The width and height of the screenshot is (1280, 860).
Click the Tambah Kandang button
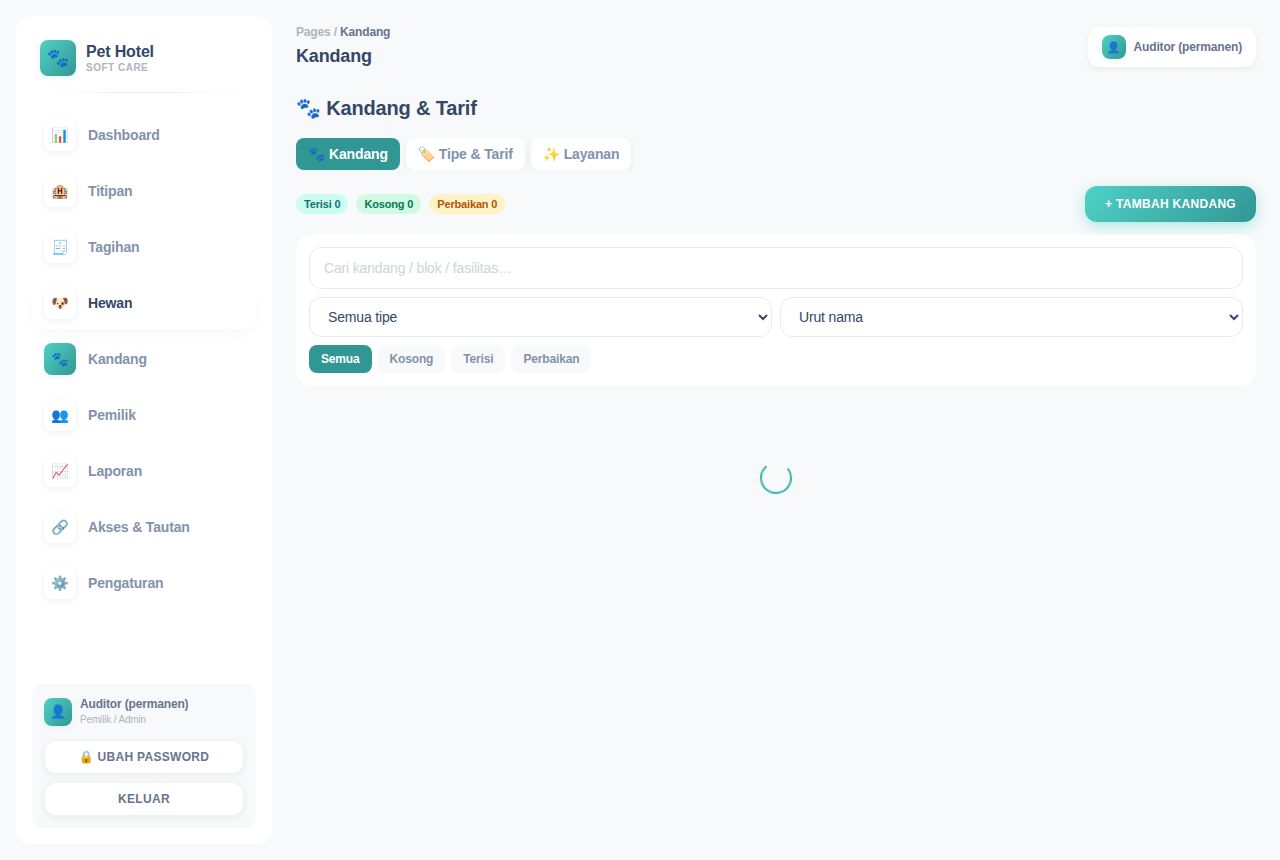coord(1170,204)
